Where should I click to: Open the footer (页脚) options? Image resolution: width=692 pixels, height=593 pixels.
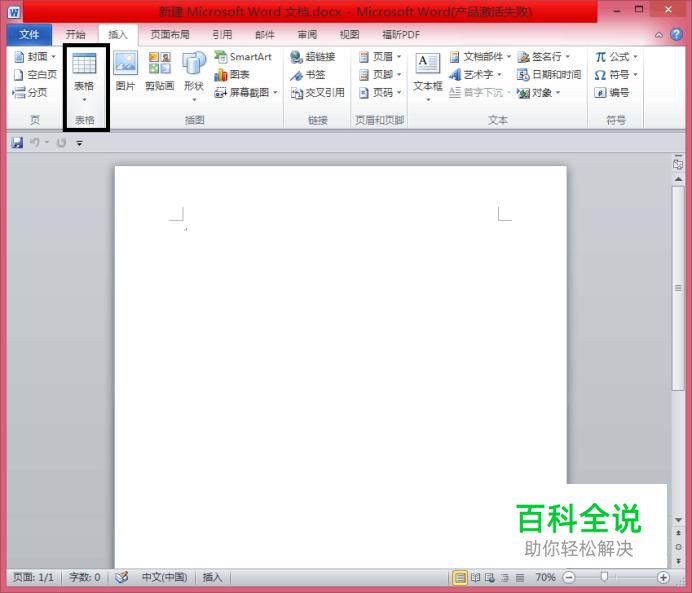(380, 75)
